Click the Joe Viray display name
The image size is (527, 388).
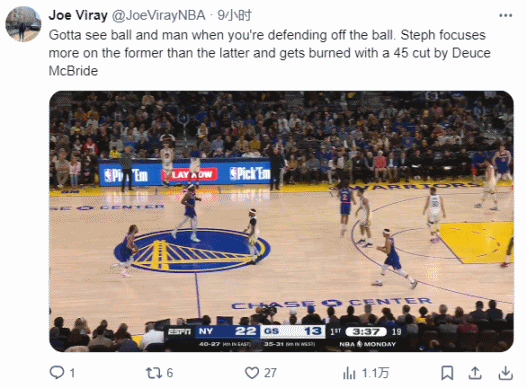pyautogui.click(x=78, y=15)
